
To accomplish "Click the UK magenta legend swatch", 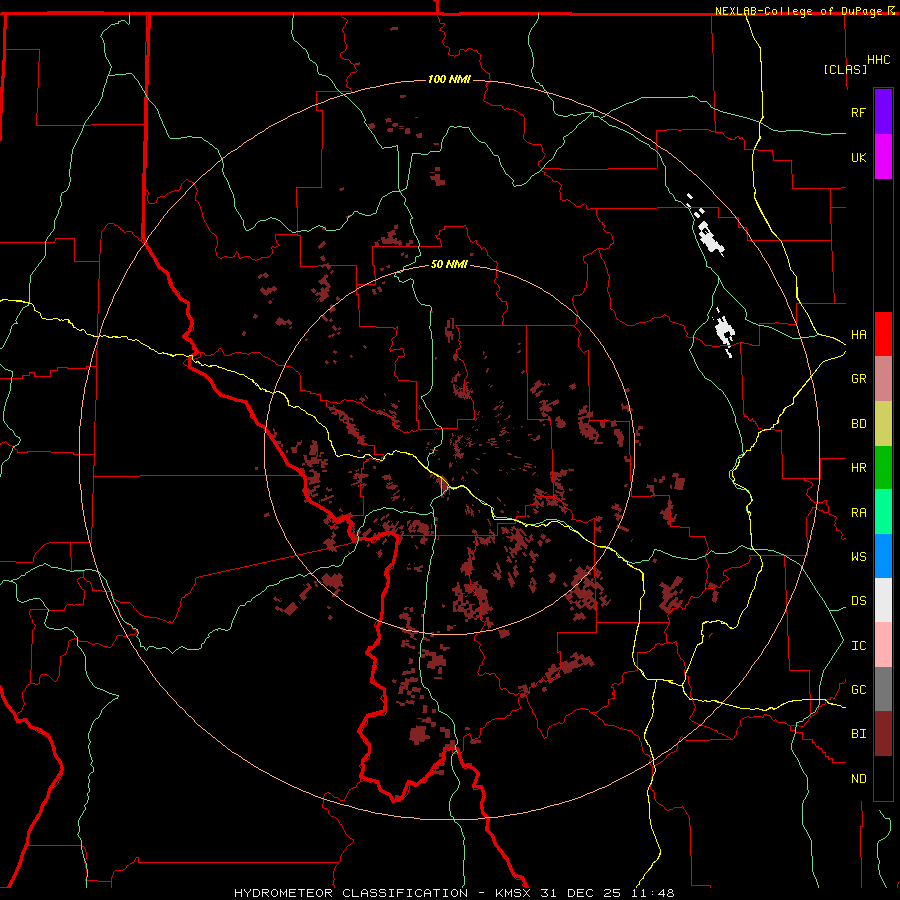I will click(x=883, y=157).
